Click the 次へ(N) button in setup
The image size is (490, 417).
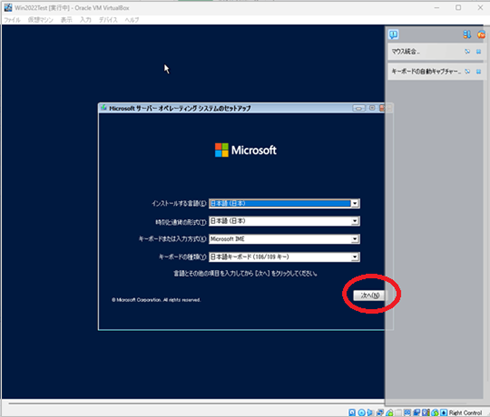click(370, 295)
